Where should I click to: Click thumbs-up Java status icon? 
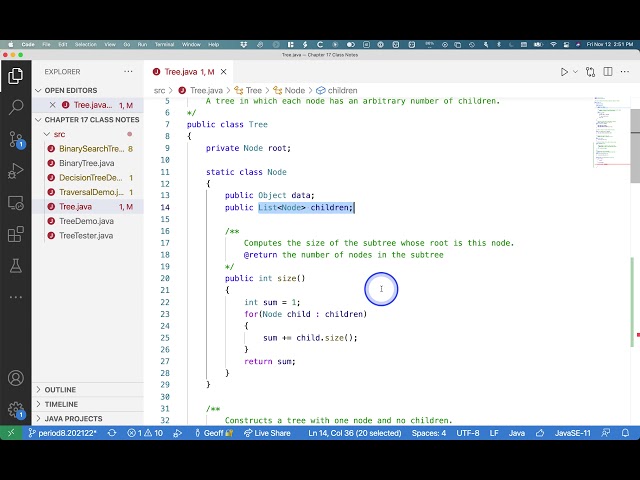click(540, 433)
